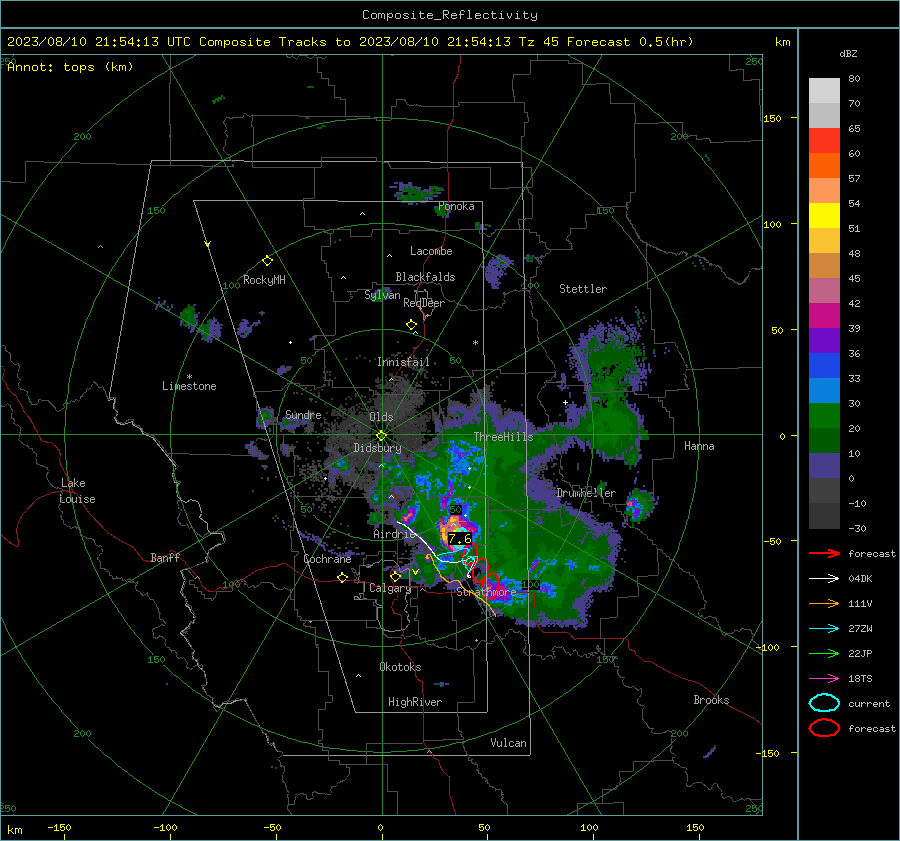
Task: Click the Lacombe city label
Action: pos(431,251)
